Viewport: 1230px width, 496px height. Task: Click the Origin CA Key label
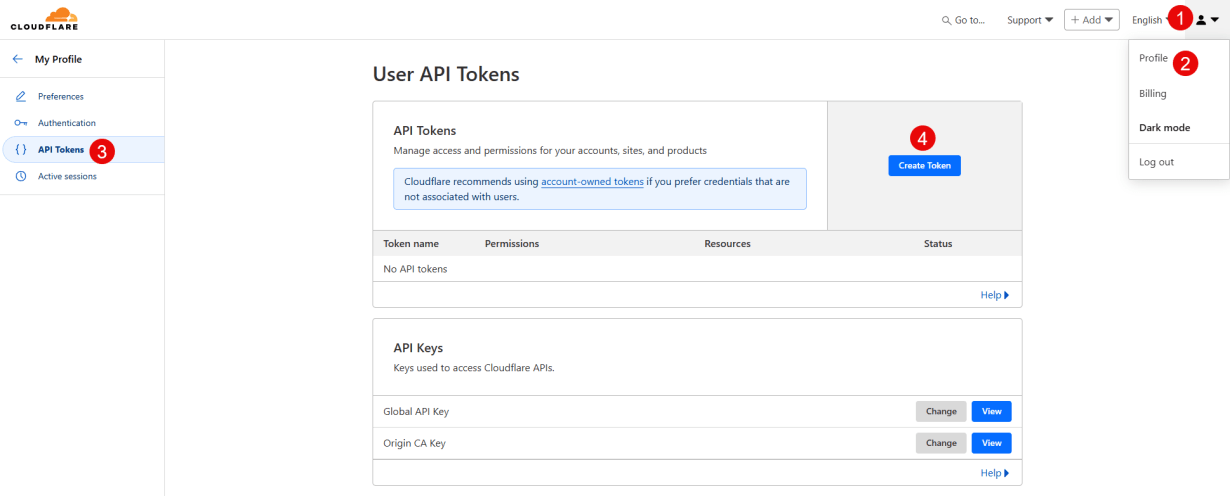pos(414,443)
